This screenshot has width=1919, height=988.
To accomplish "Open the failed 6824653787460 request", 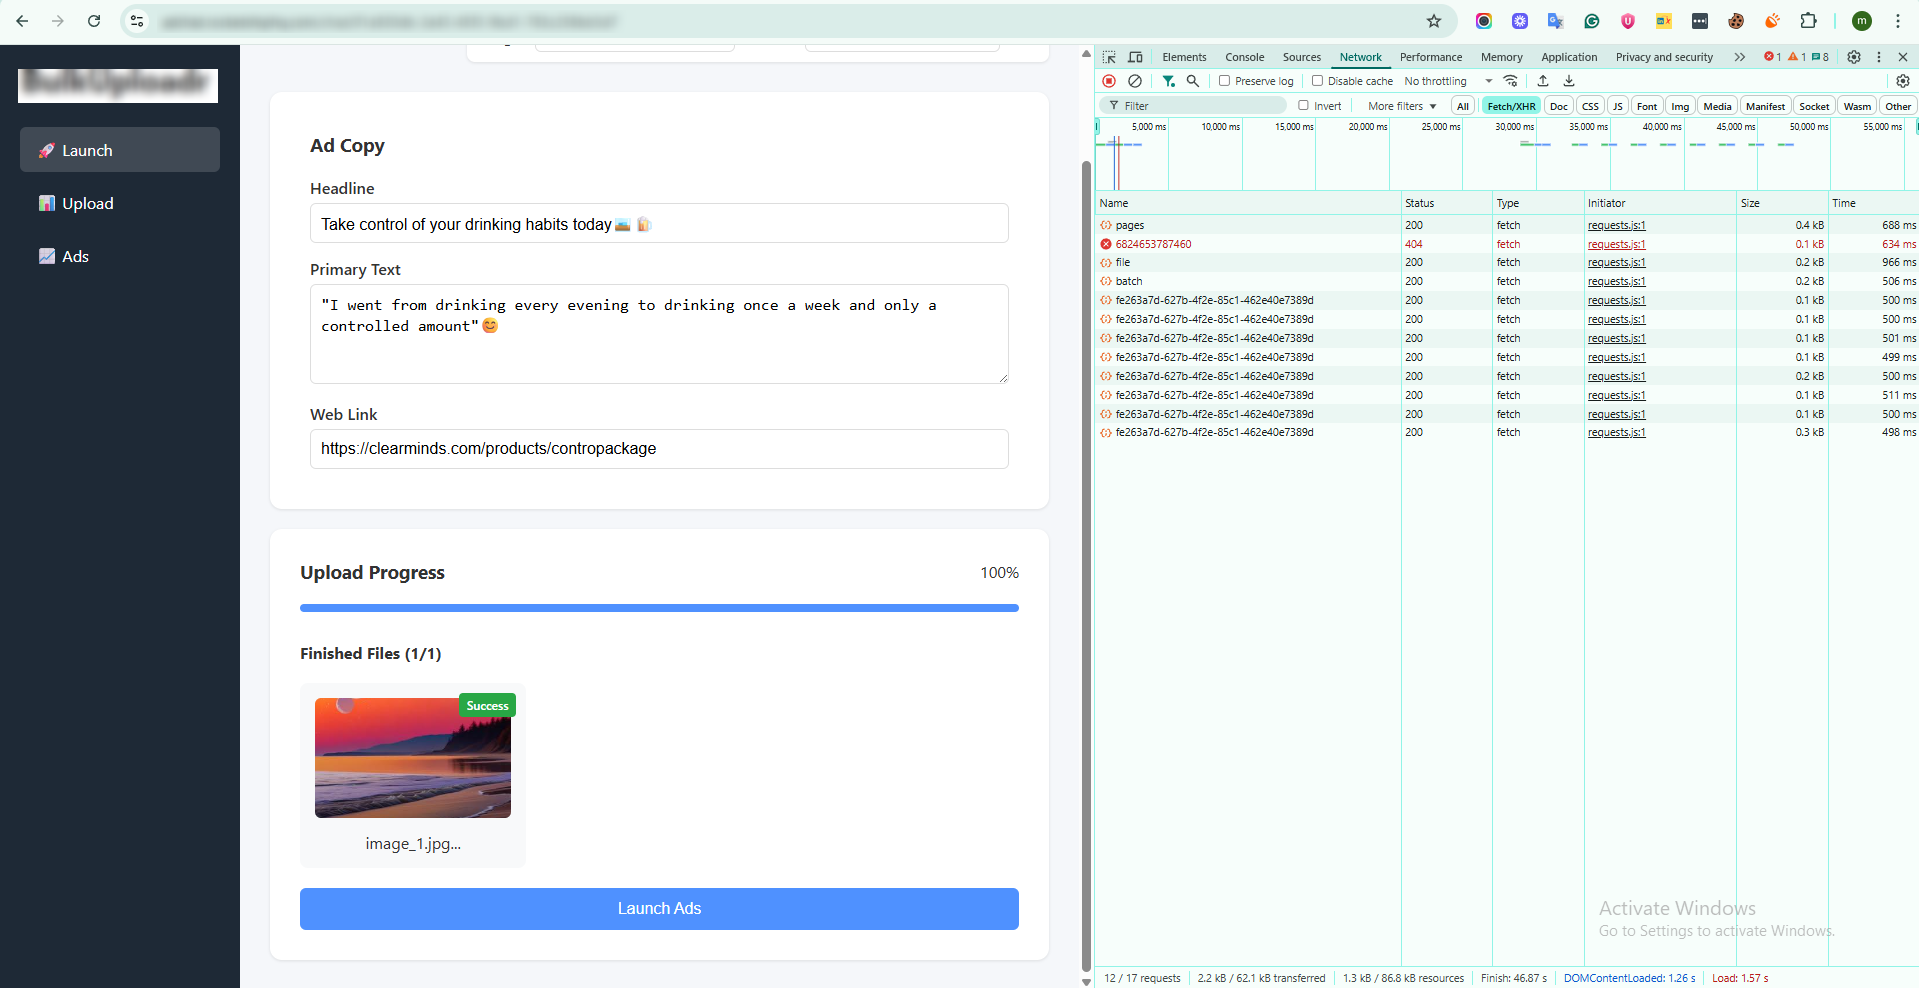I will pyautogui.click(x=1153, y=244).
